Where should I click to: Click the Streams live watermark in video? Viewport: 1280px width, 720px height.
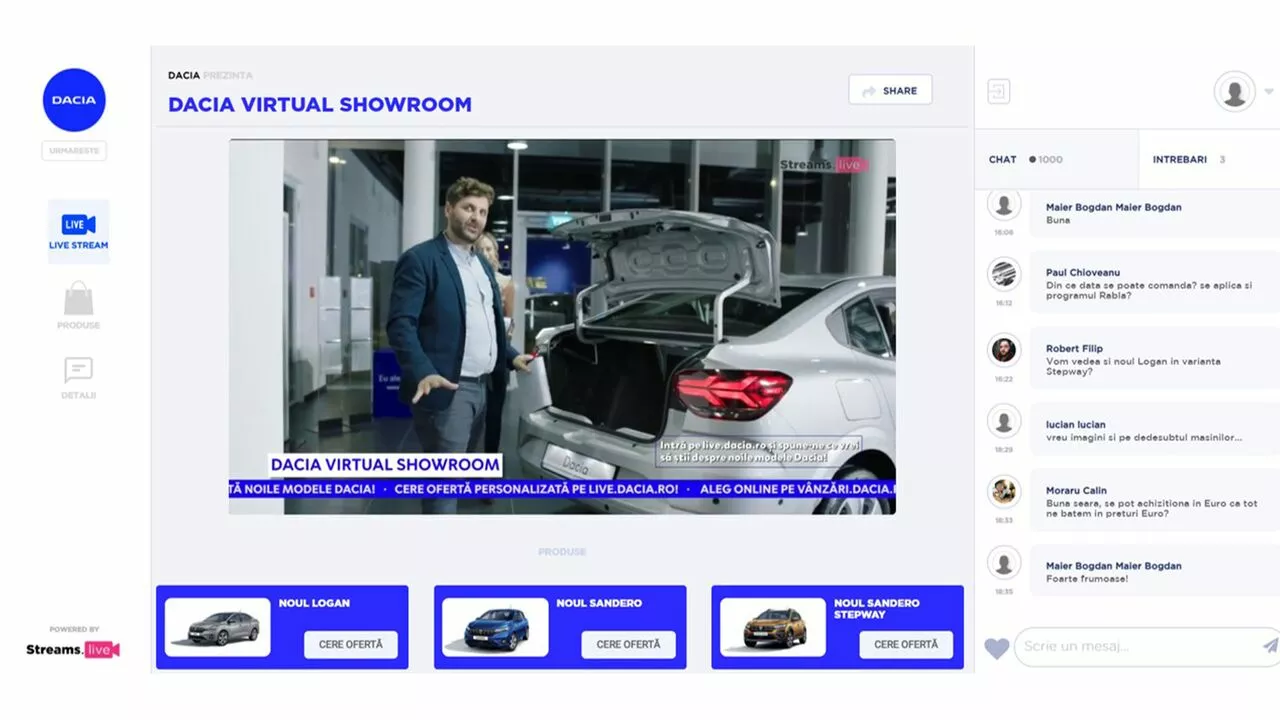click(x=824, y=164)
